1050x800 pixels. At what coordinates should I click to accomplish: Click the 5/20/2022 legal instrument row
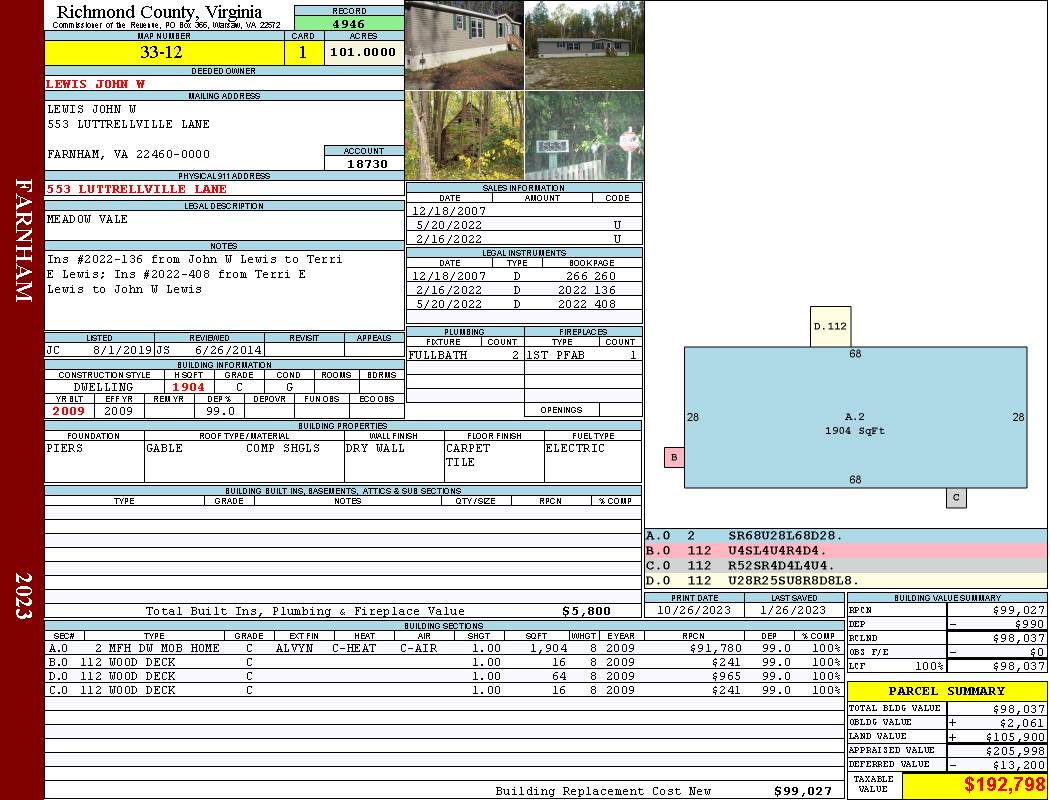pyautogui.click(x=524, y=304)
